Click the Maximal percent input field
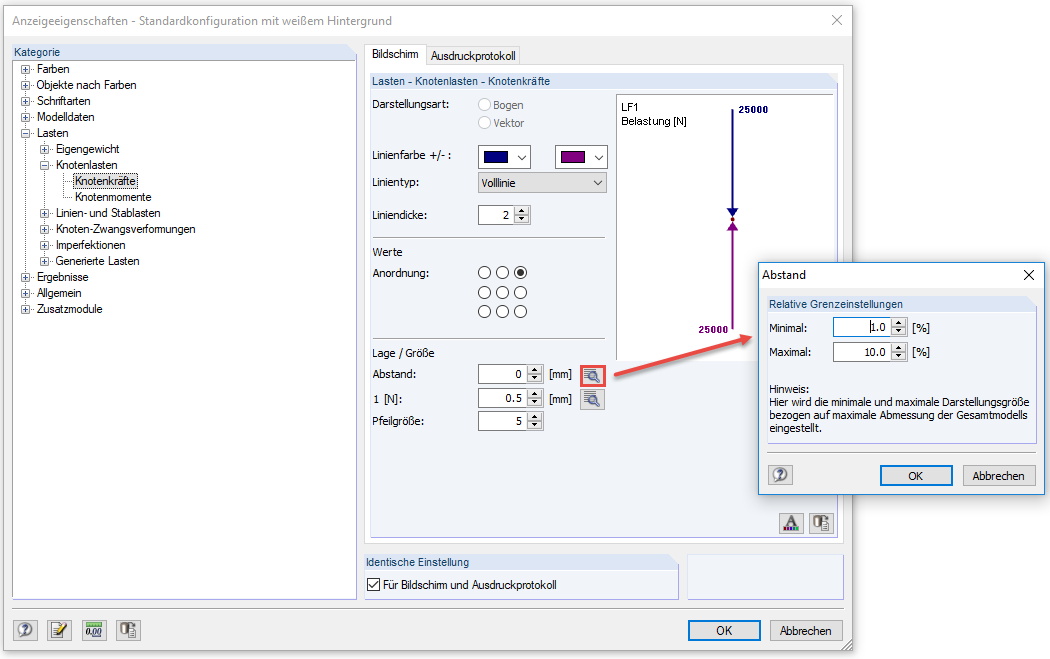The width and height of the screenshot is (1050, 659). [862, 352]
